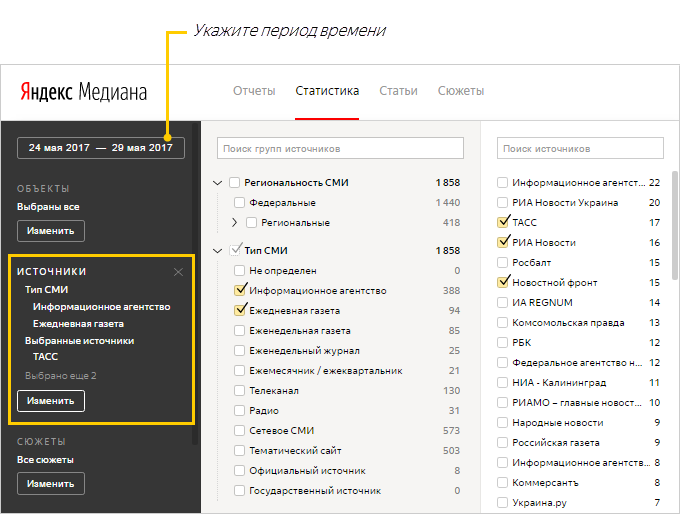Click 'Выбраны все' under Объекты
This screenshot has height=523, width=680.
tap(48, 207)
